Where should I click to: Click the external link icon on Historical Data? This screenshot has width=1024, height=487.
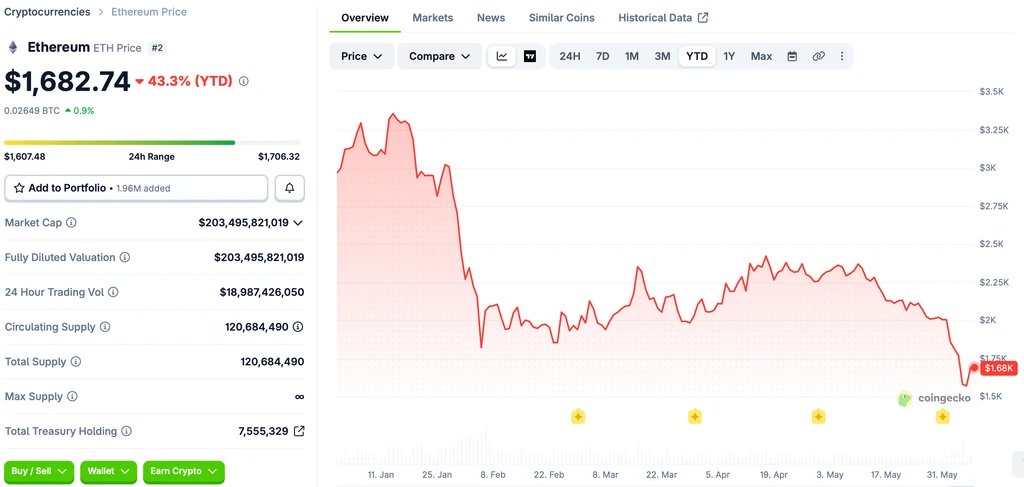[703, 18]
